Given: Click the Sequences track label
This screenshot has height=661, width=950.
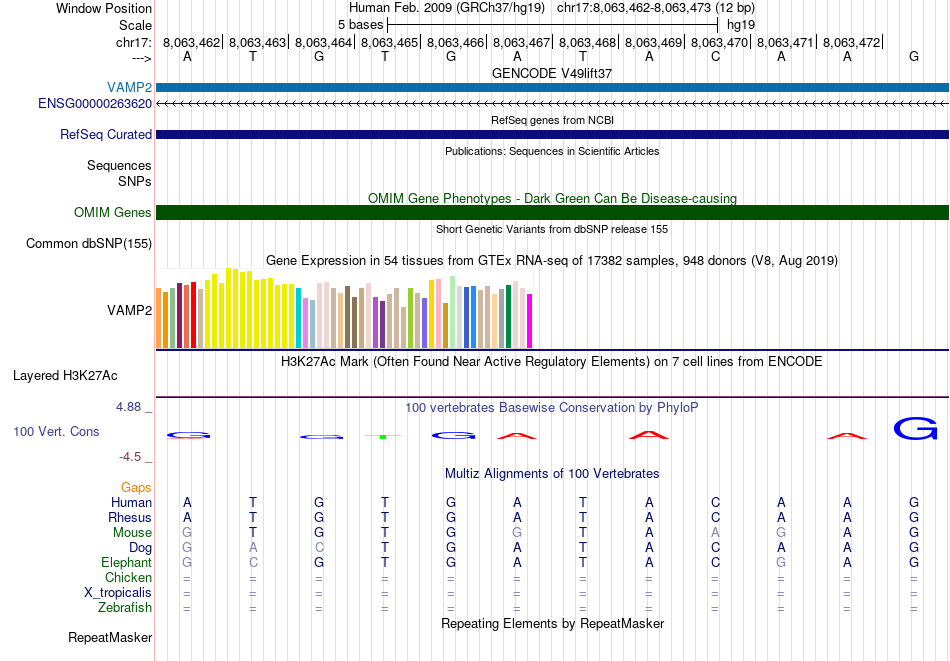Looking at the screenshot, I should click(119, 165).
